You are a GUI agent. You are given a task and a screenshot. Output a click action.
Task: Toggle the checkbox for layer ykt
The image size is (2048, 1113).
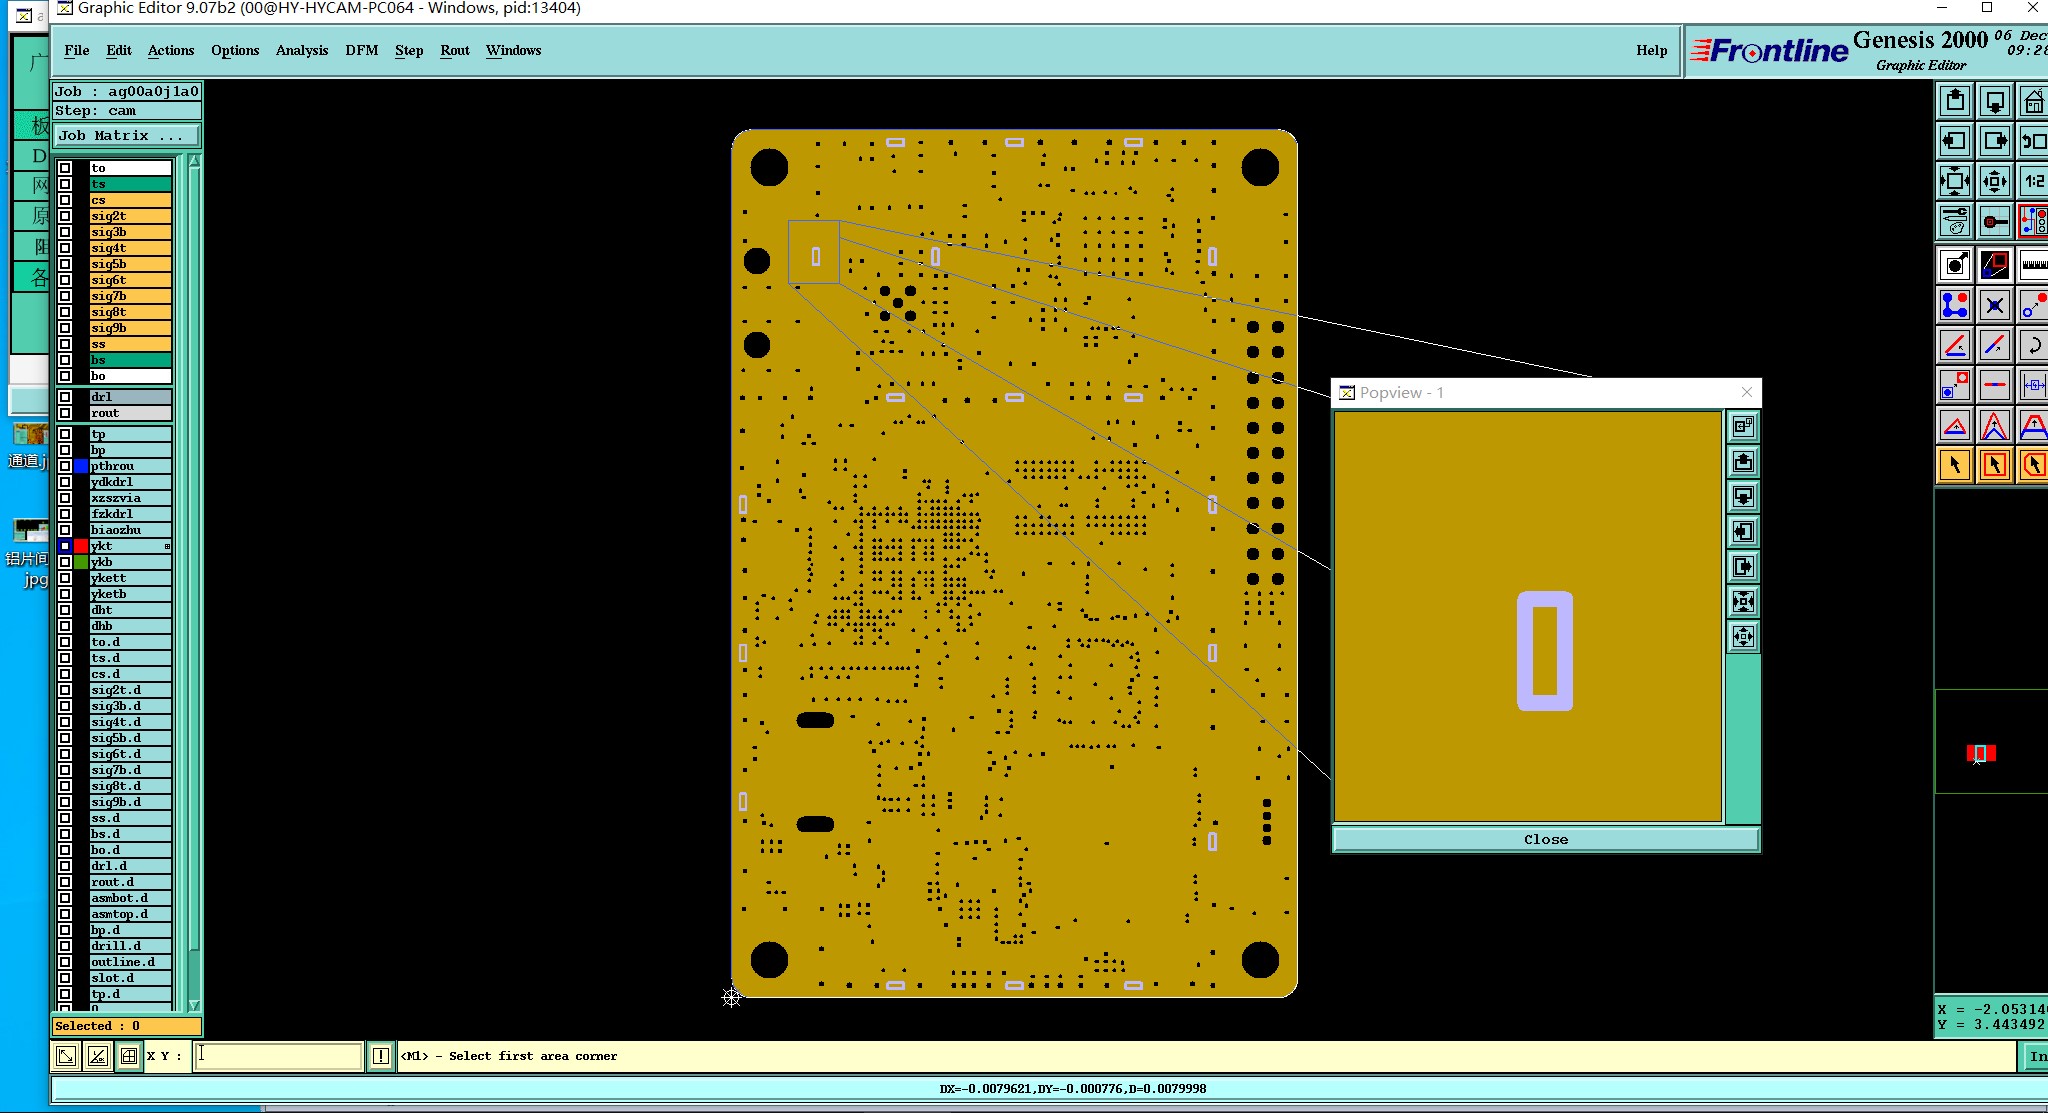click(x=65, y=546)
